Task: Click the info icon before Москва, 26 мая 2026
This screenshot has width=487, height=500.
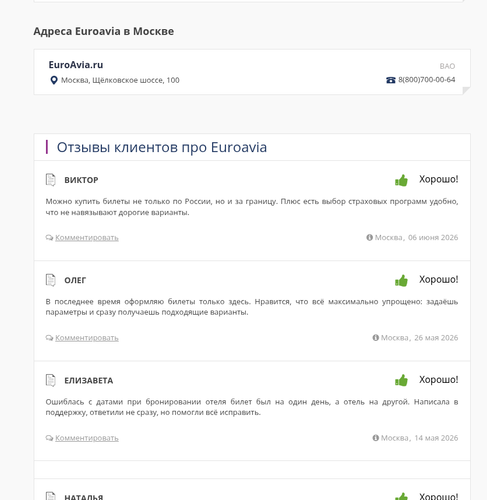Action: 376,338
